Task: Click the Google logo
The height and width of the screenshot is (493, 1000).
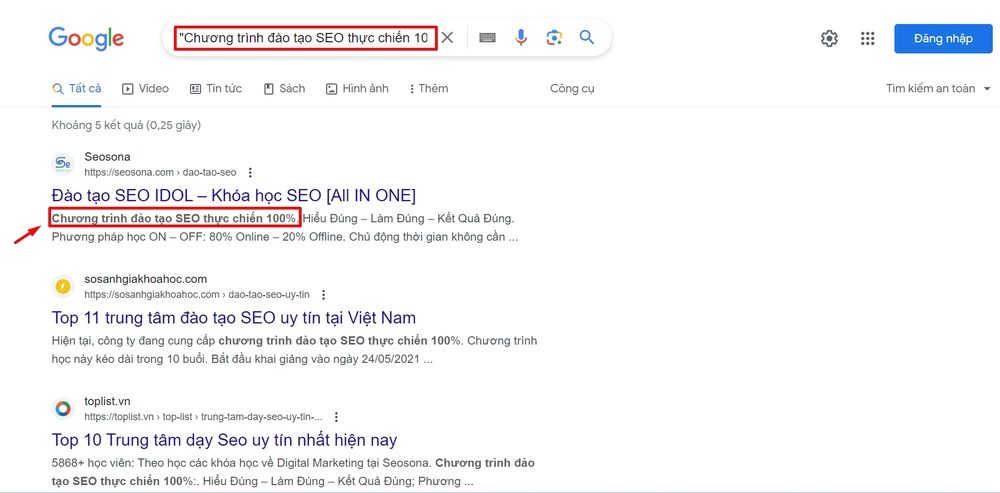Action: [86, 39]
